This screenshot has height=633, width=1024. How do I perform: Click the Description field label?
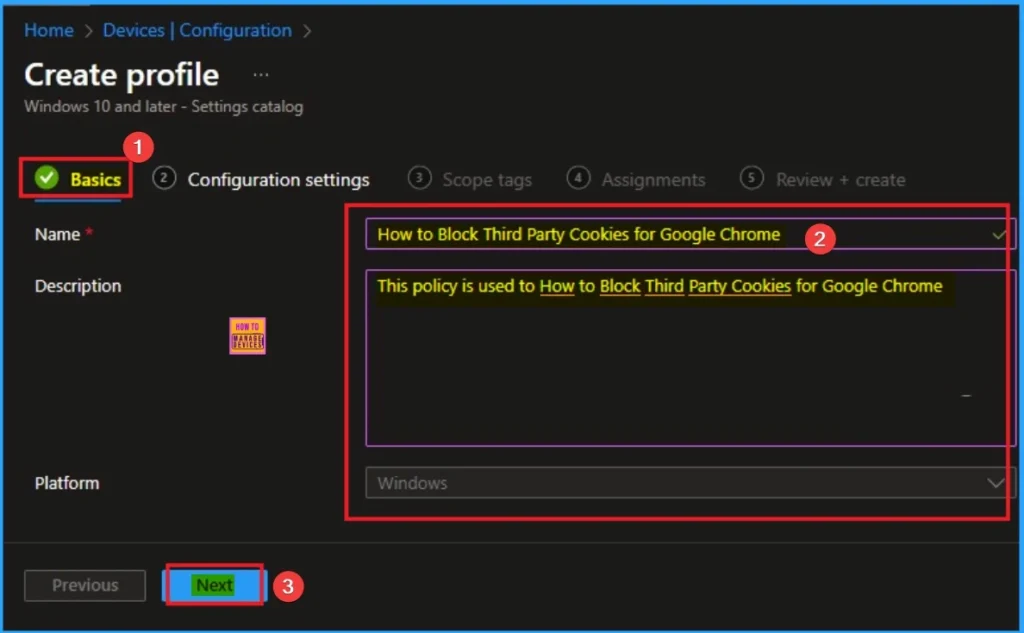78,286
